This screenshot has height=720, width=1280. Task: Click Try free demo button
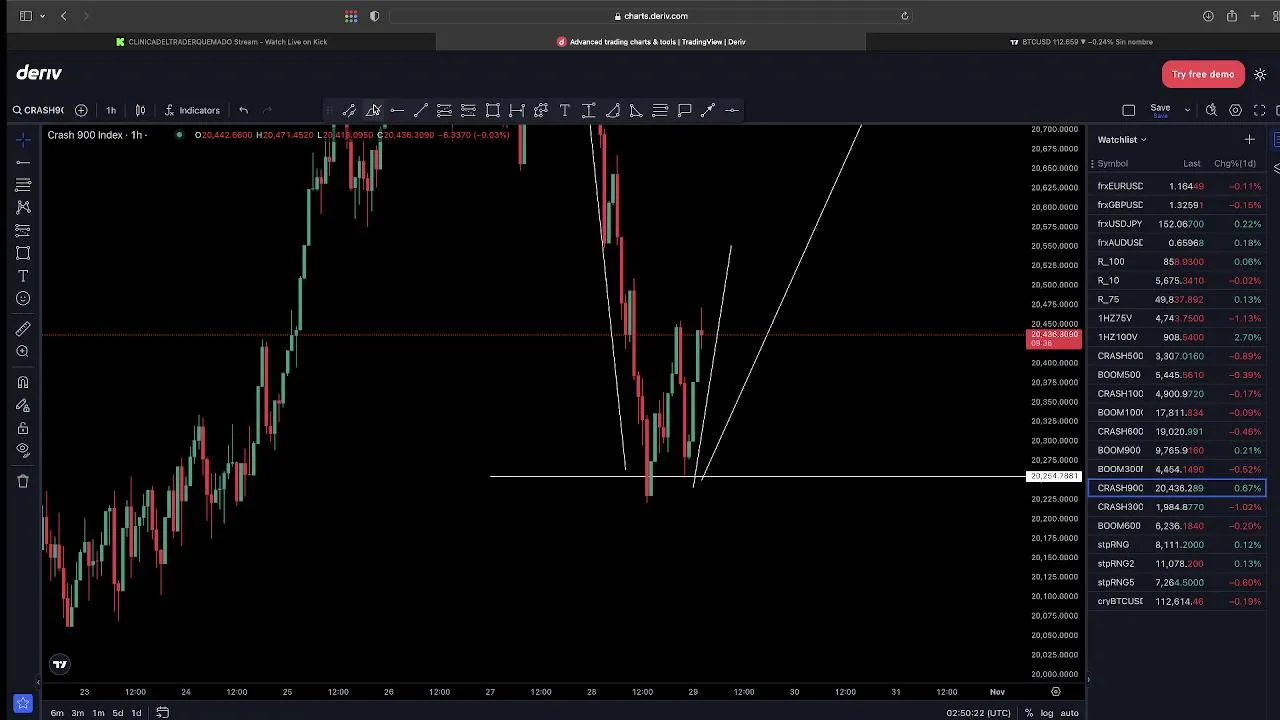tap(1203, 74)
